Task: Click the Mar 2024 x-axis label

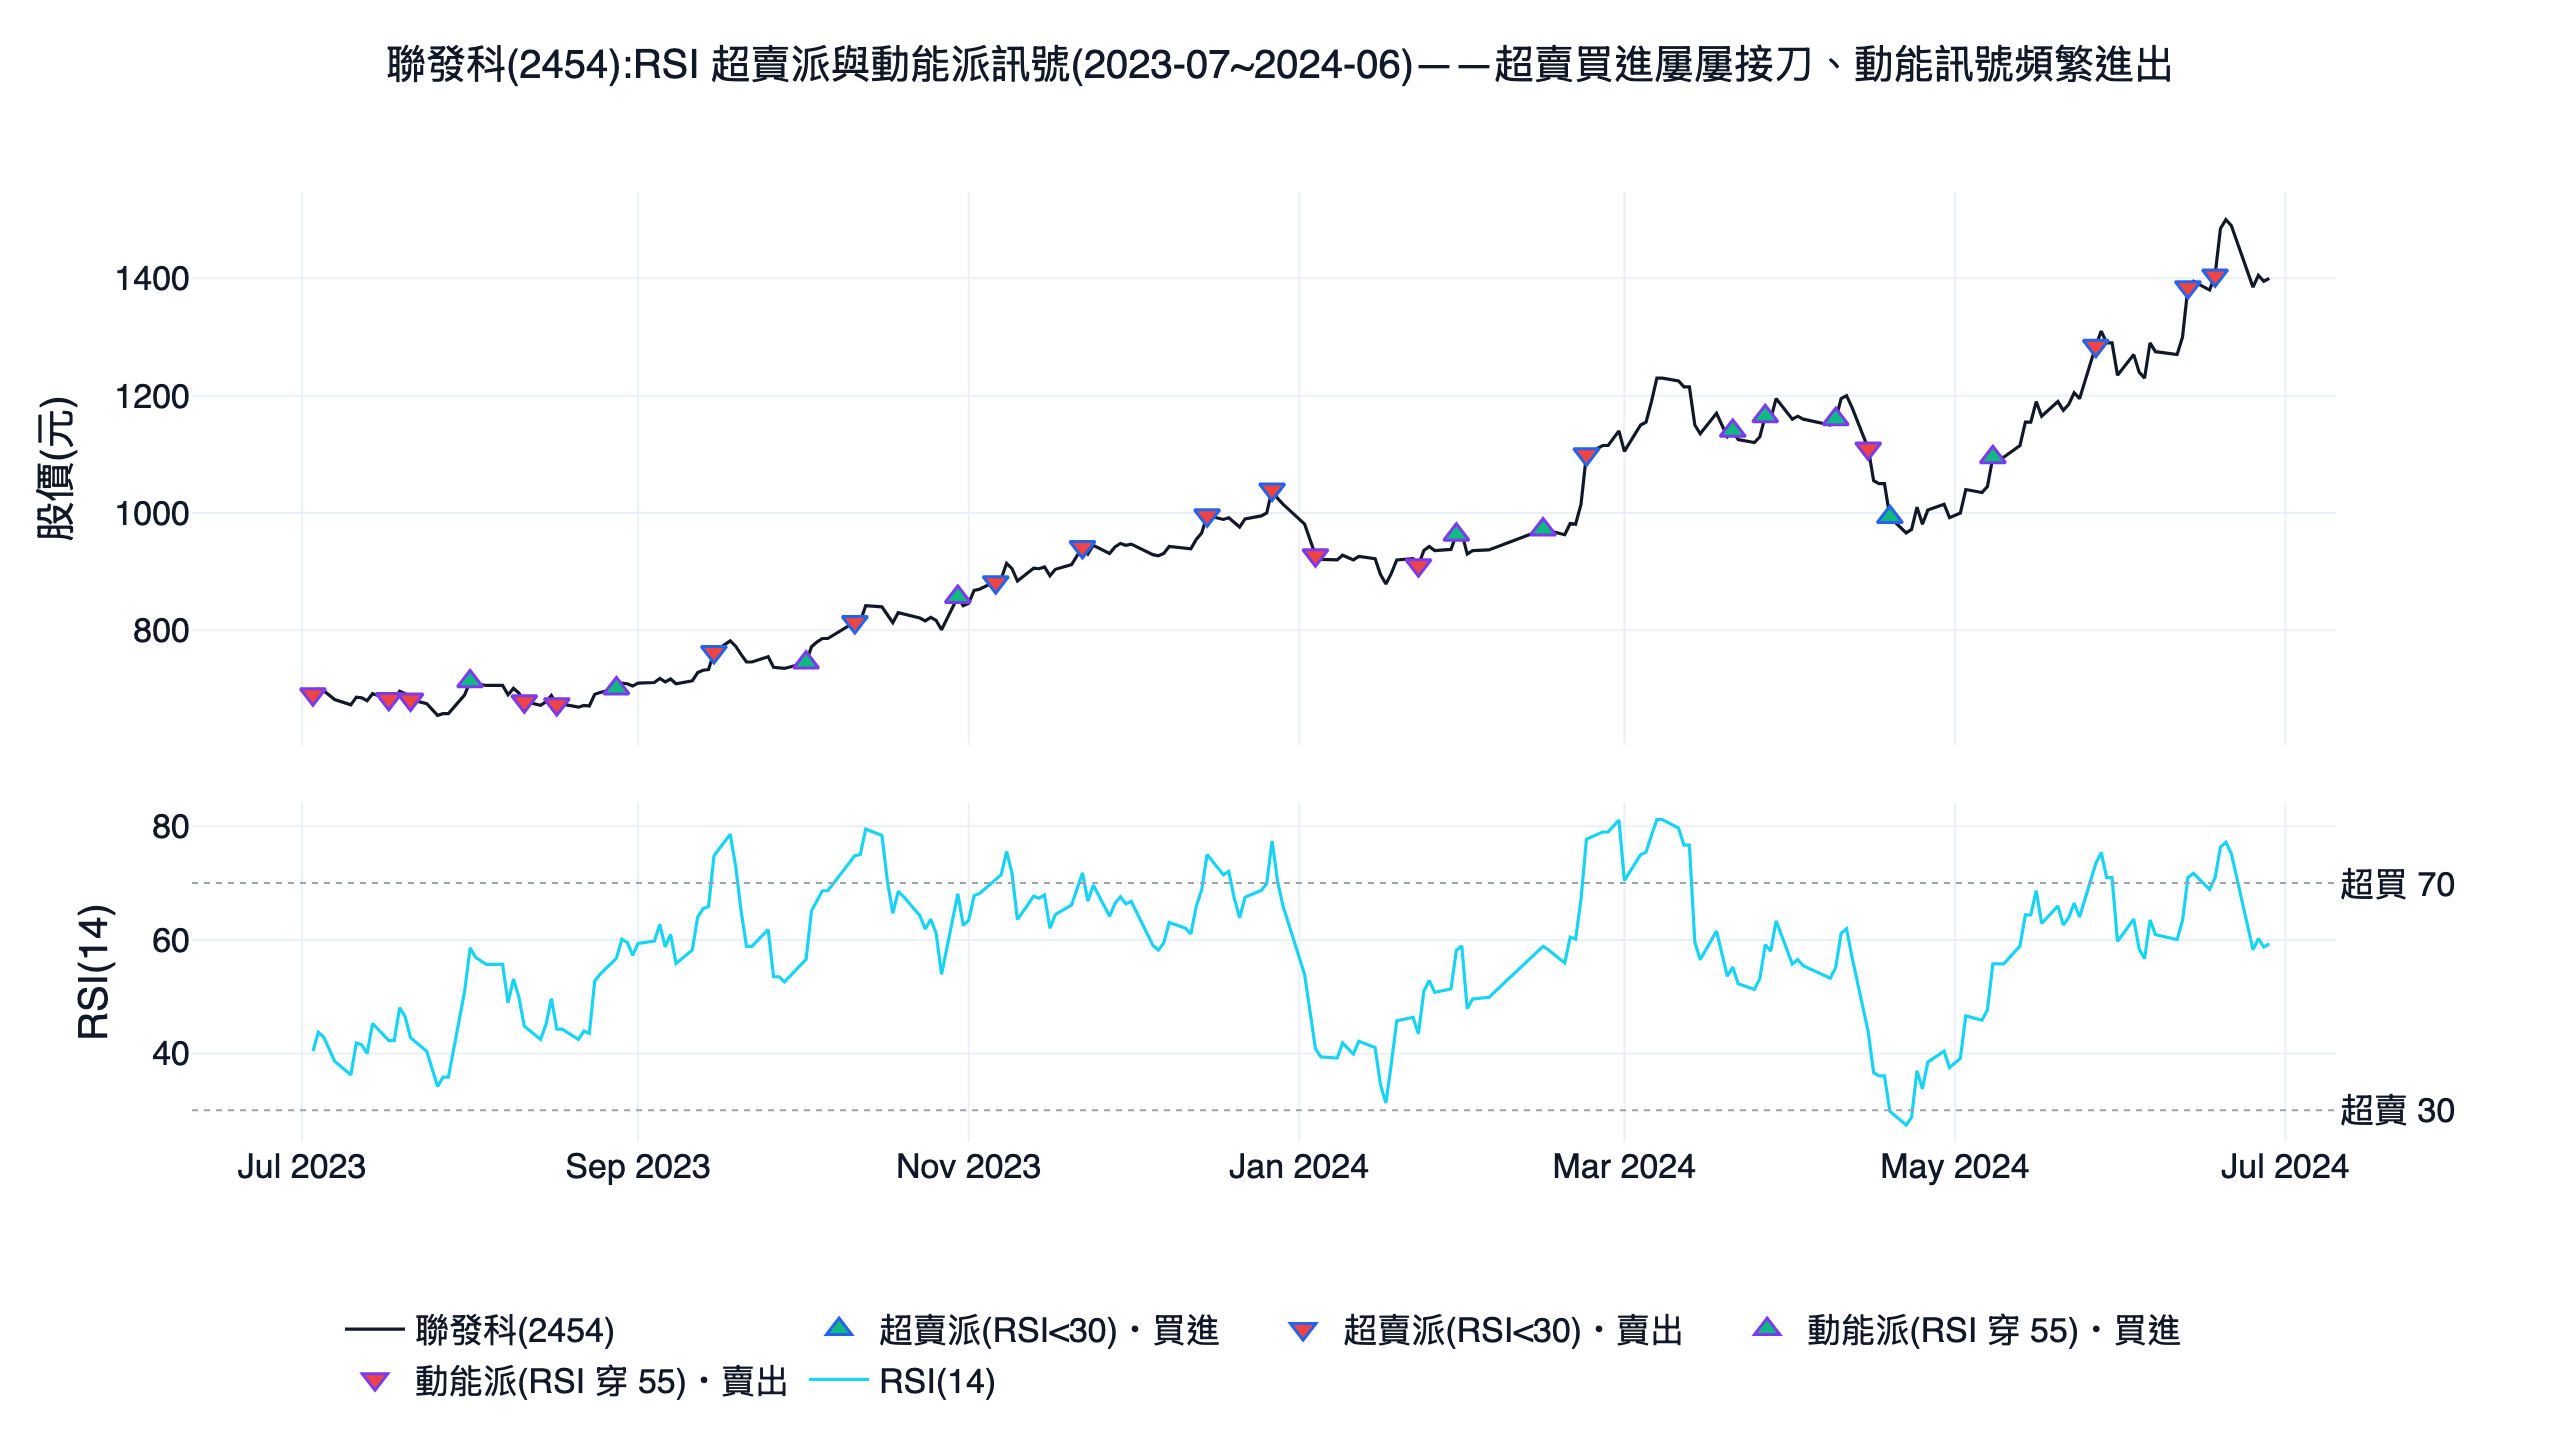Action: pyautogui.click(x=1624, y=1166)
